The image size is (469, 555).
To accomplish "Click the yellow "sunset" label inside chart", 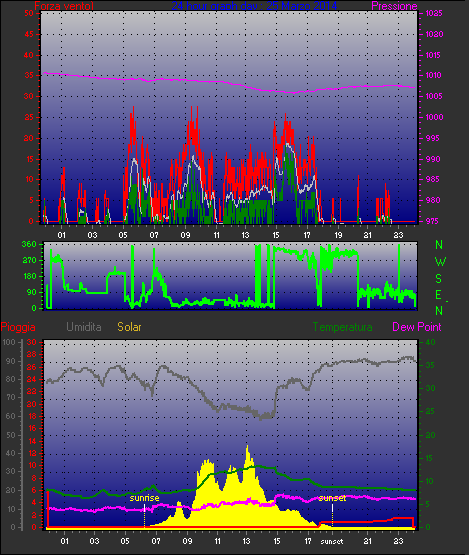I will tap(332, 498).
